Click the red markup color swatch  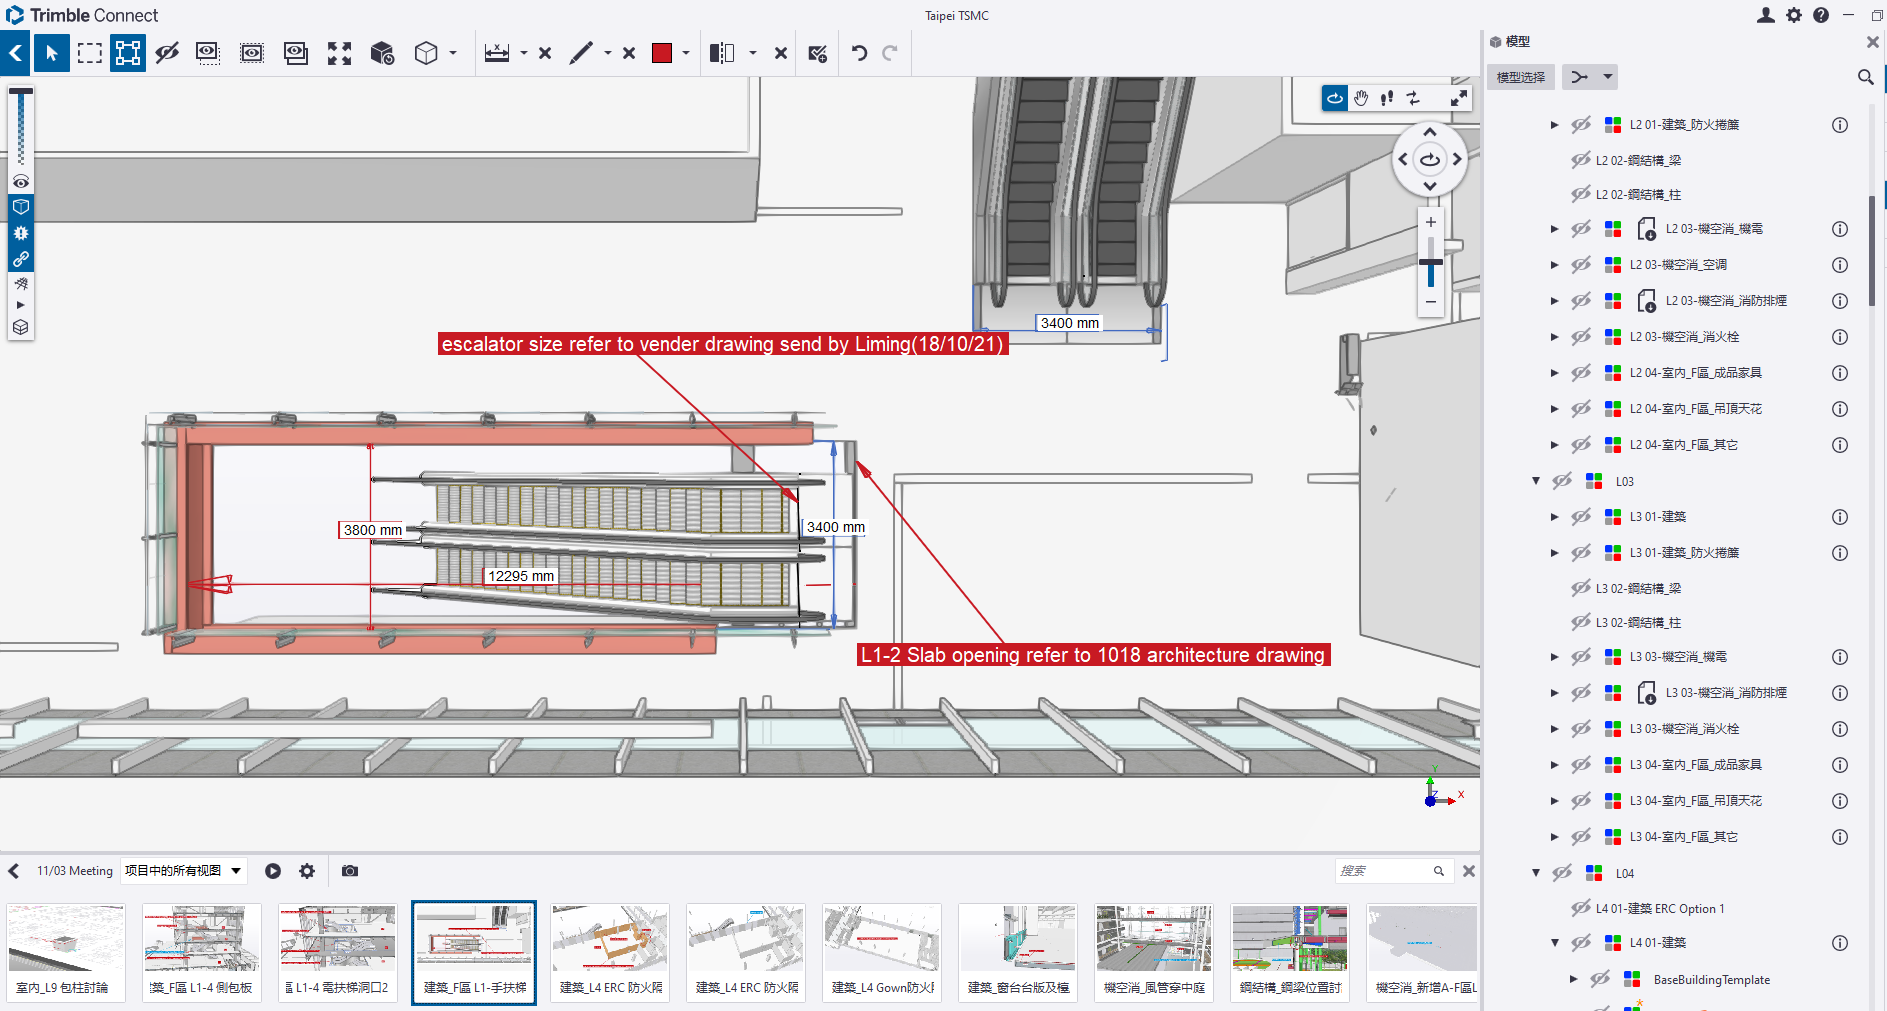[x=662, y=53]
